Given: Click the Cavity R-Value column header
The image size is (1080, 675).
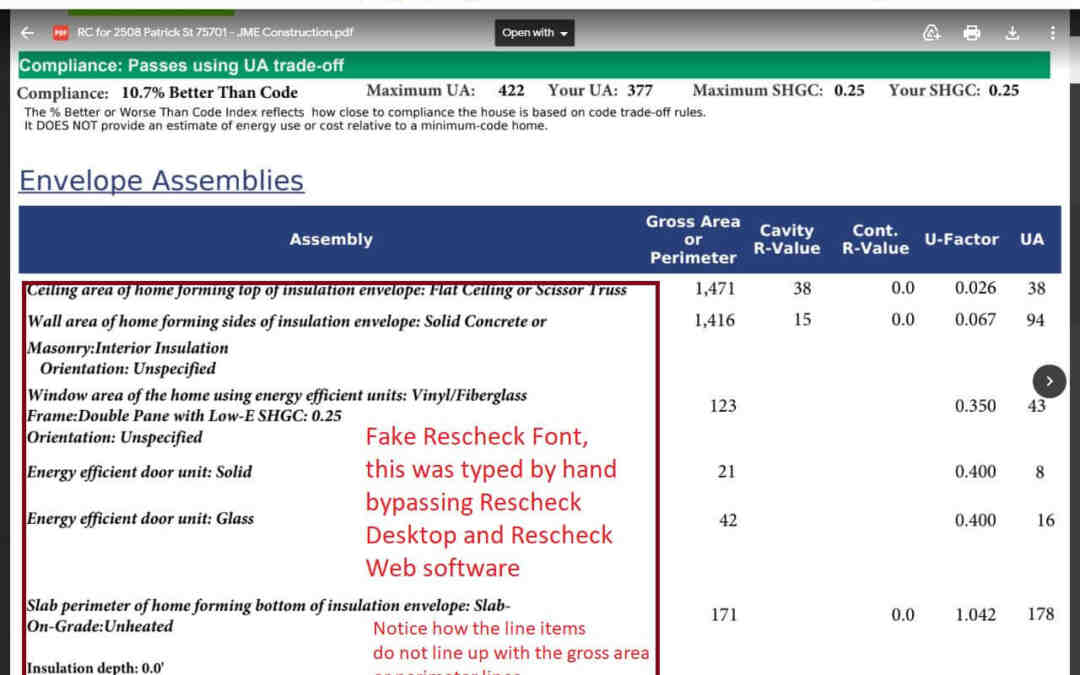Looking at the screenshot, I should pos(786,240).
